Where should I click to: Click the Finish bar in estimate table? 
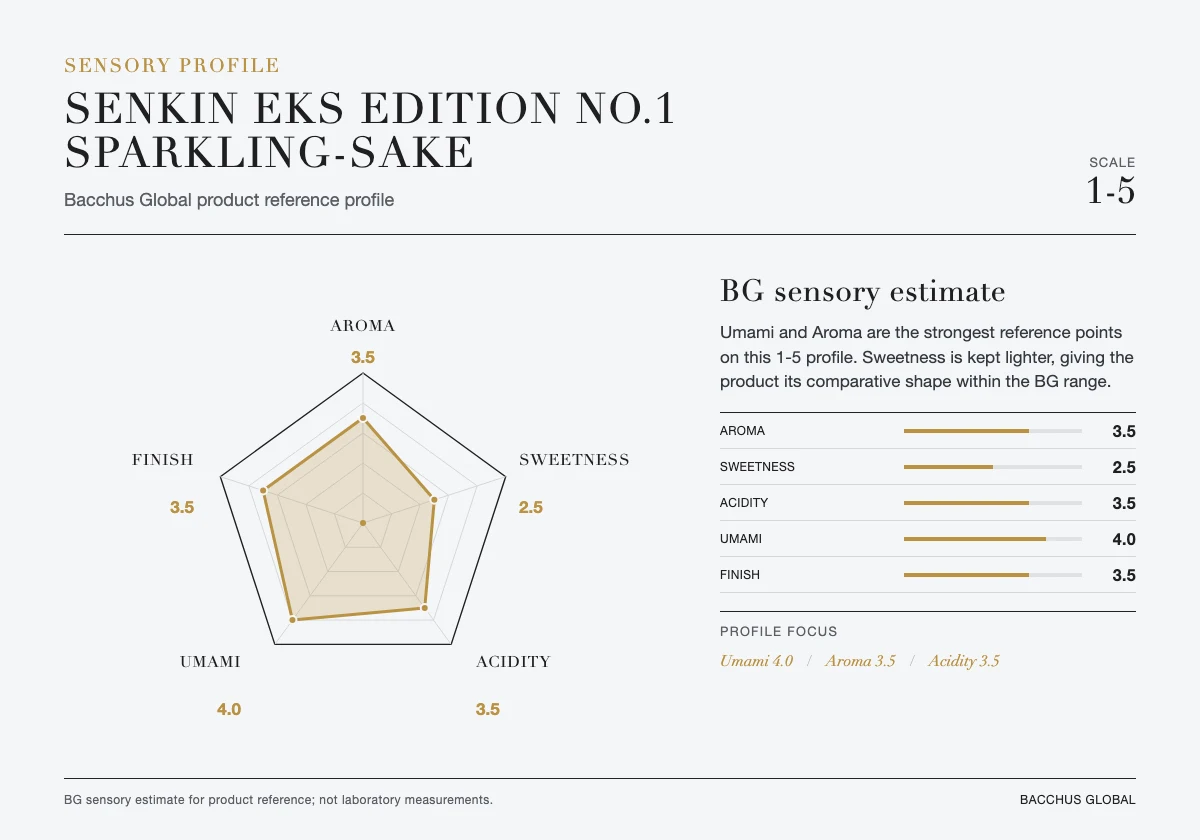[993, 575]
